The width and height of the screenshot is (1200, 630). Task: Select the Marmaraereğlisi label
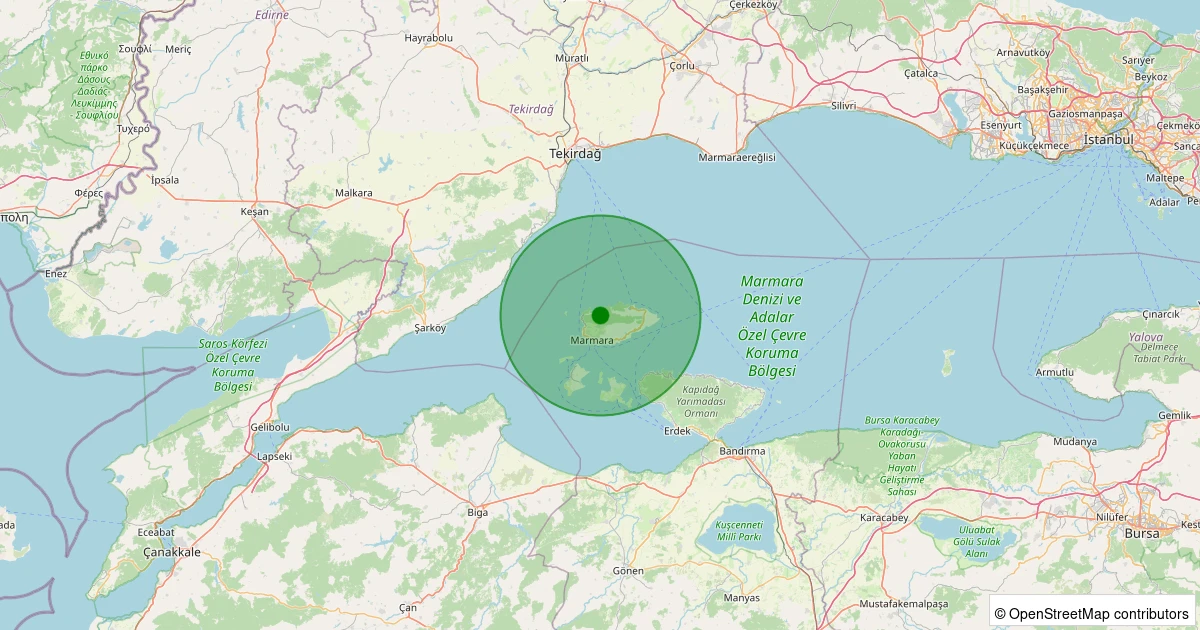737,158
